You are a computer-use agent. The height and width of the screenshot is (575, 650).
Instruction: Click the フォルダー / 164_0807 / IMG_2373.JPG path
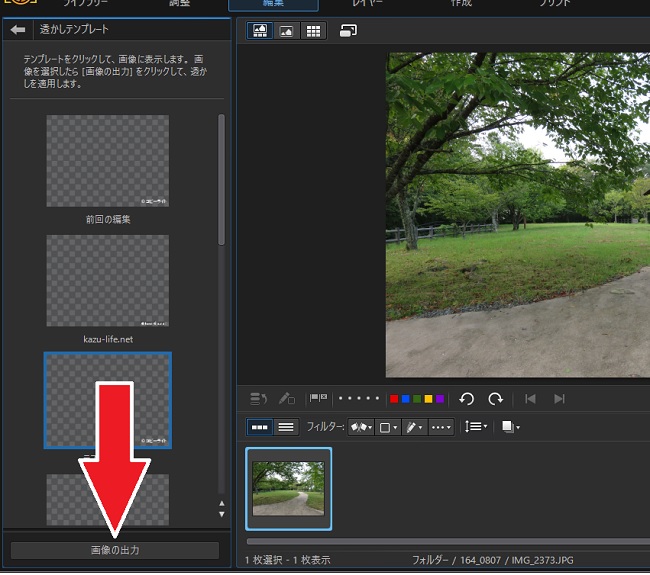493,560
